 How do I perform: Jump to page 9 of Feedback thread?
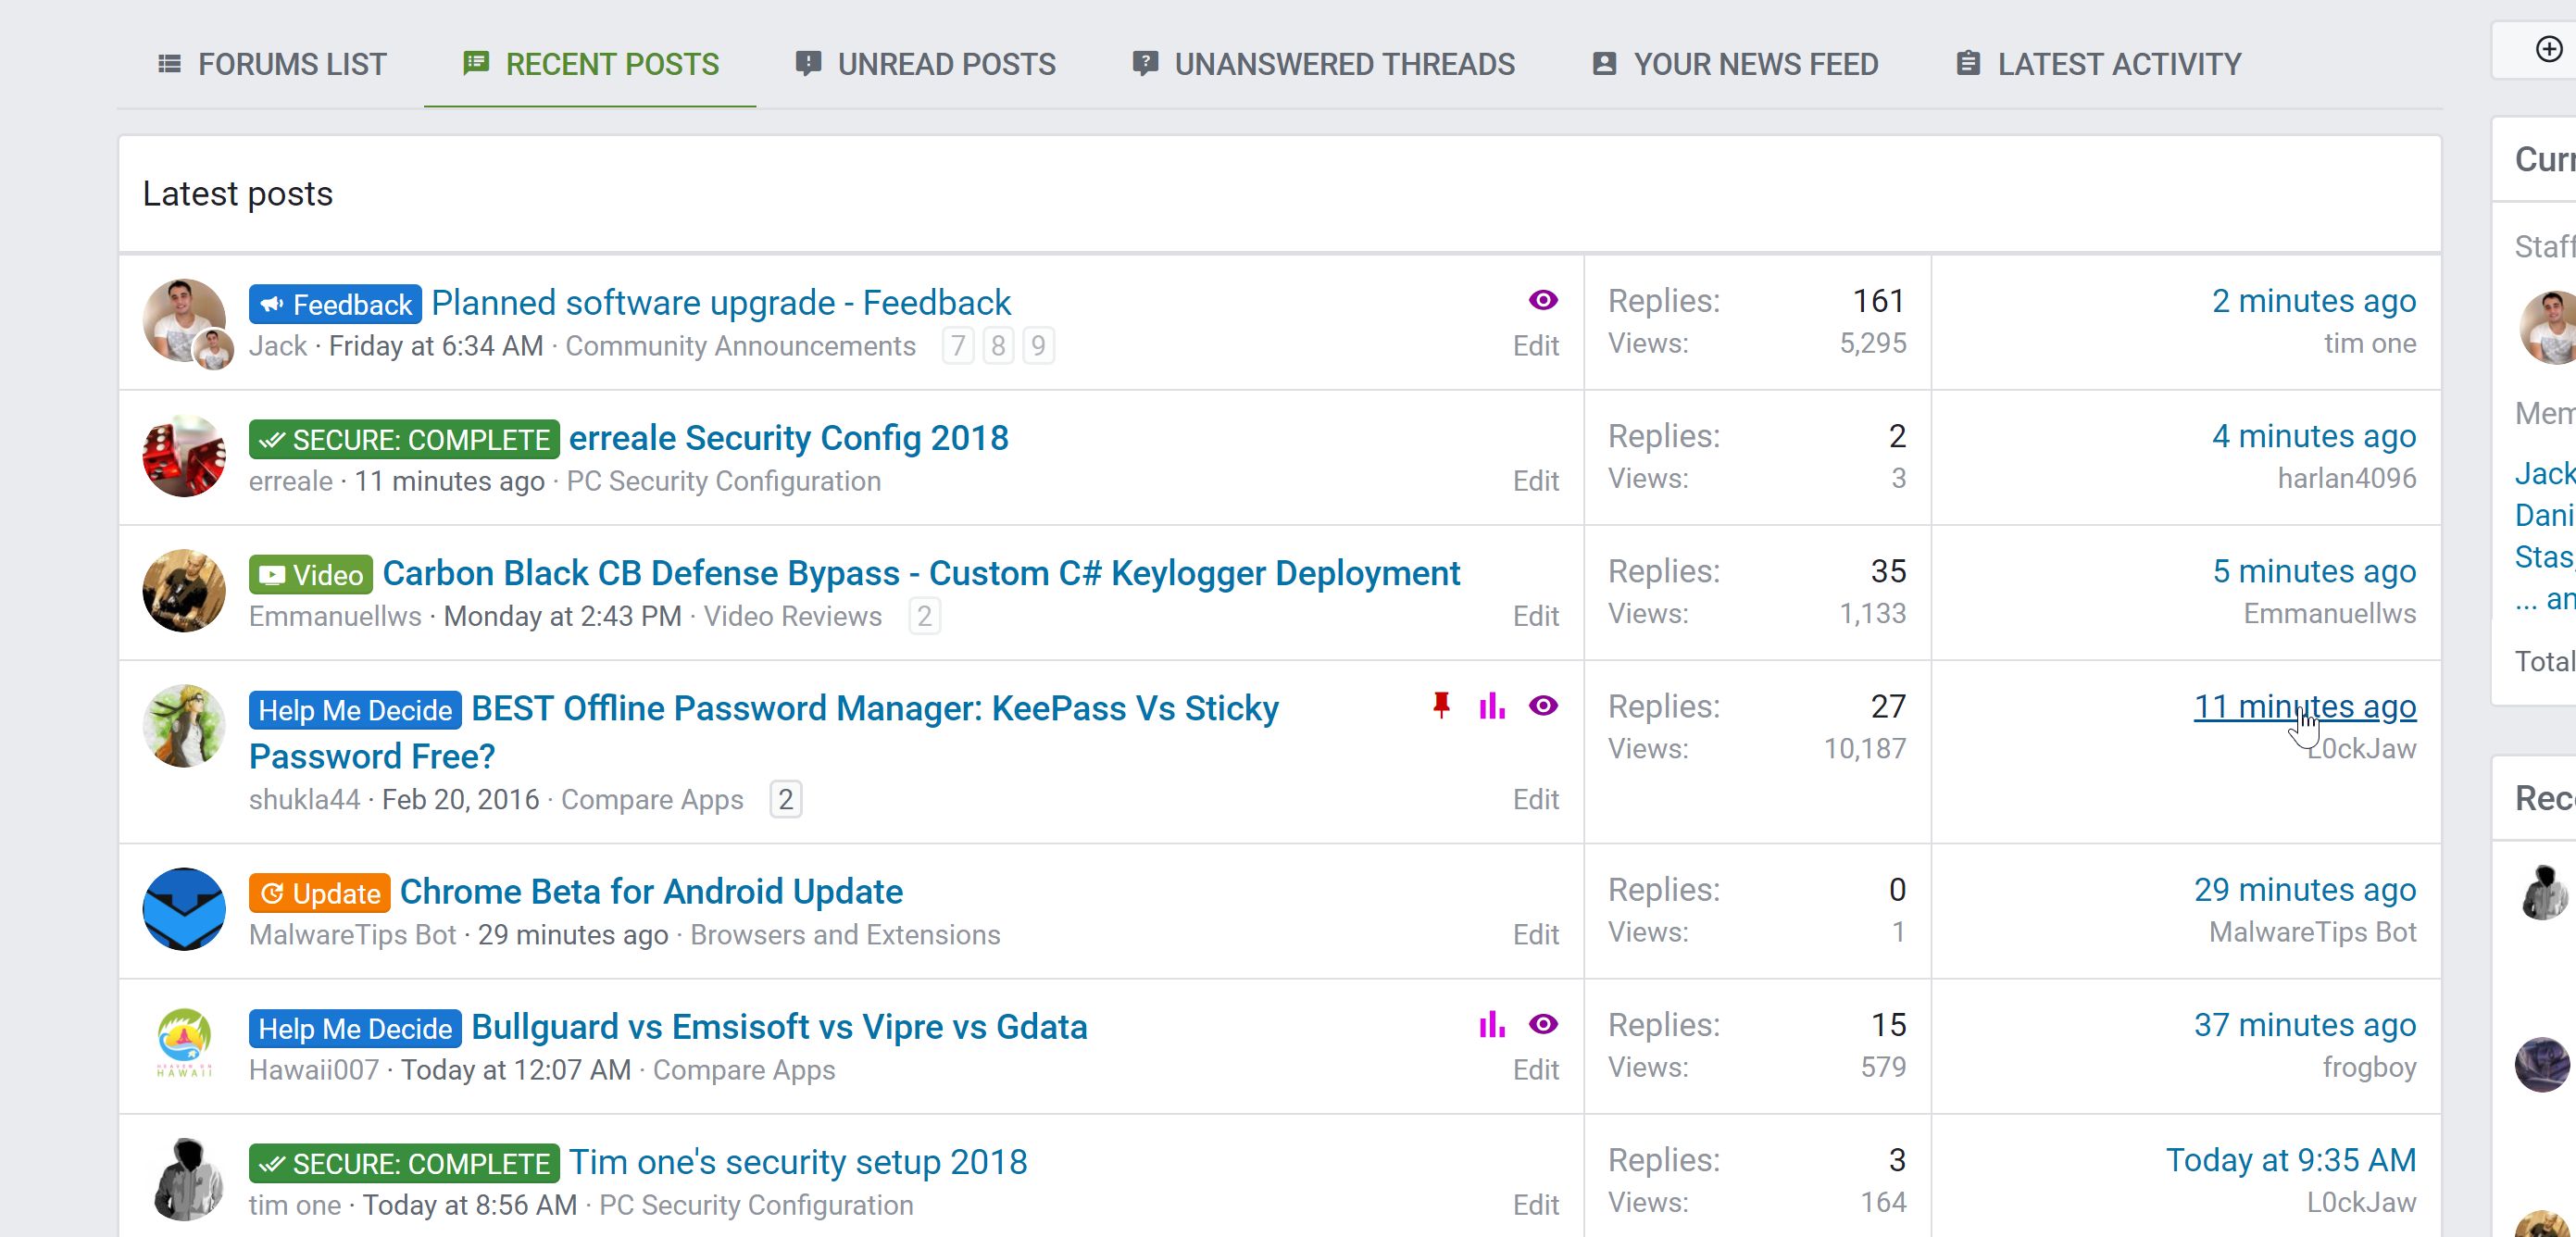tap(1038, 346)
